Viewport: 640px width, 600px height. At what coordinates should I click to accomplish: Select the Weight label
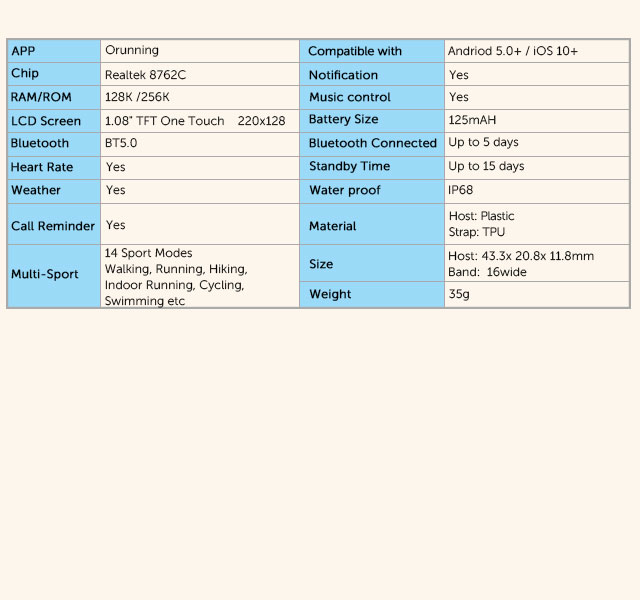pyautogui.click(x=330, y=294)
